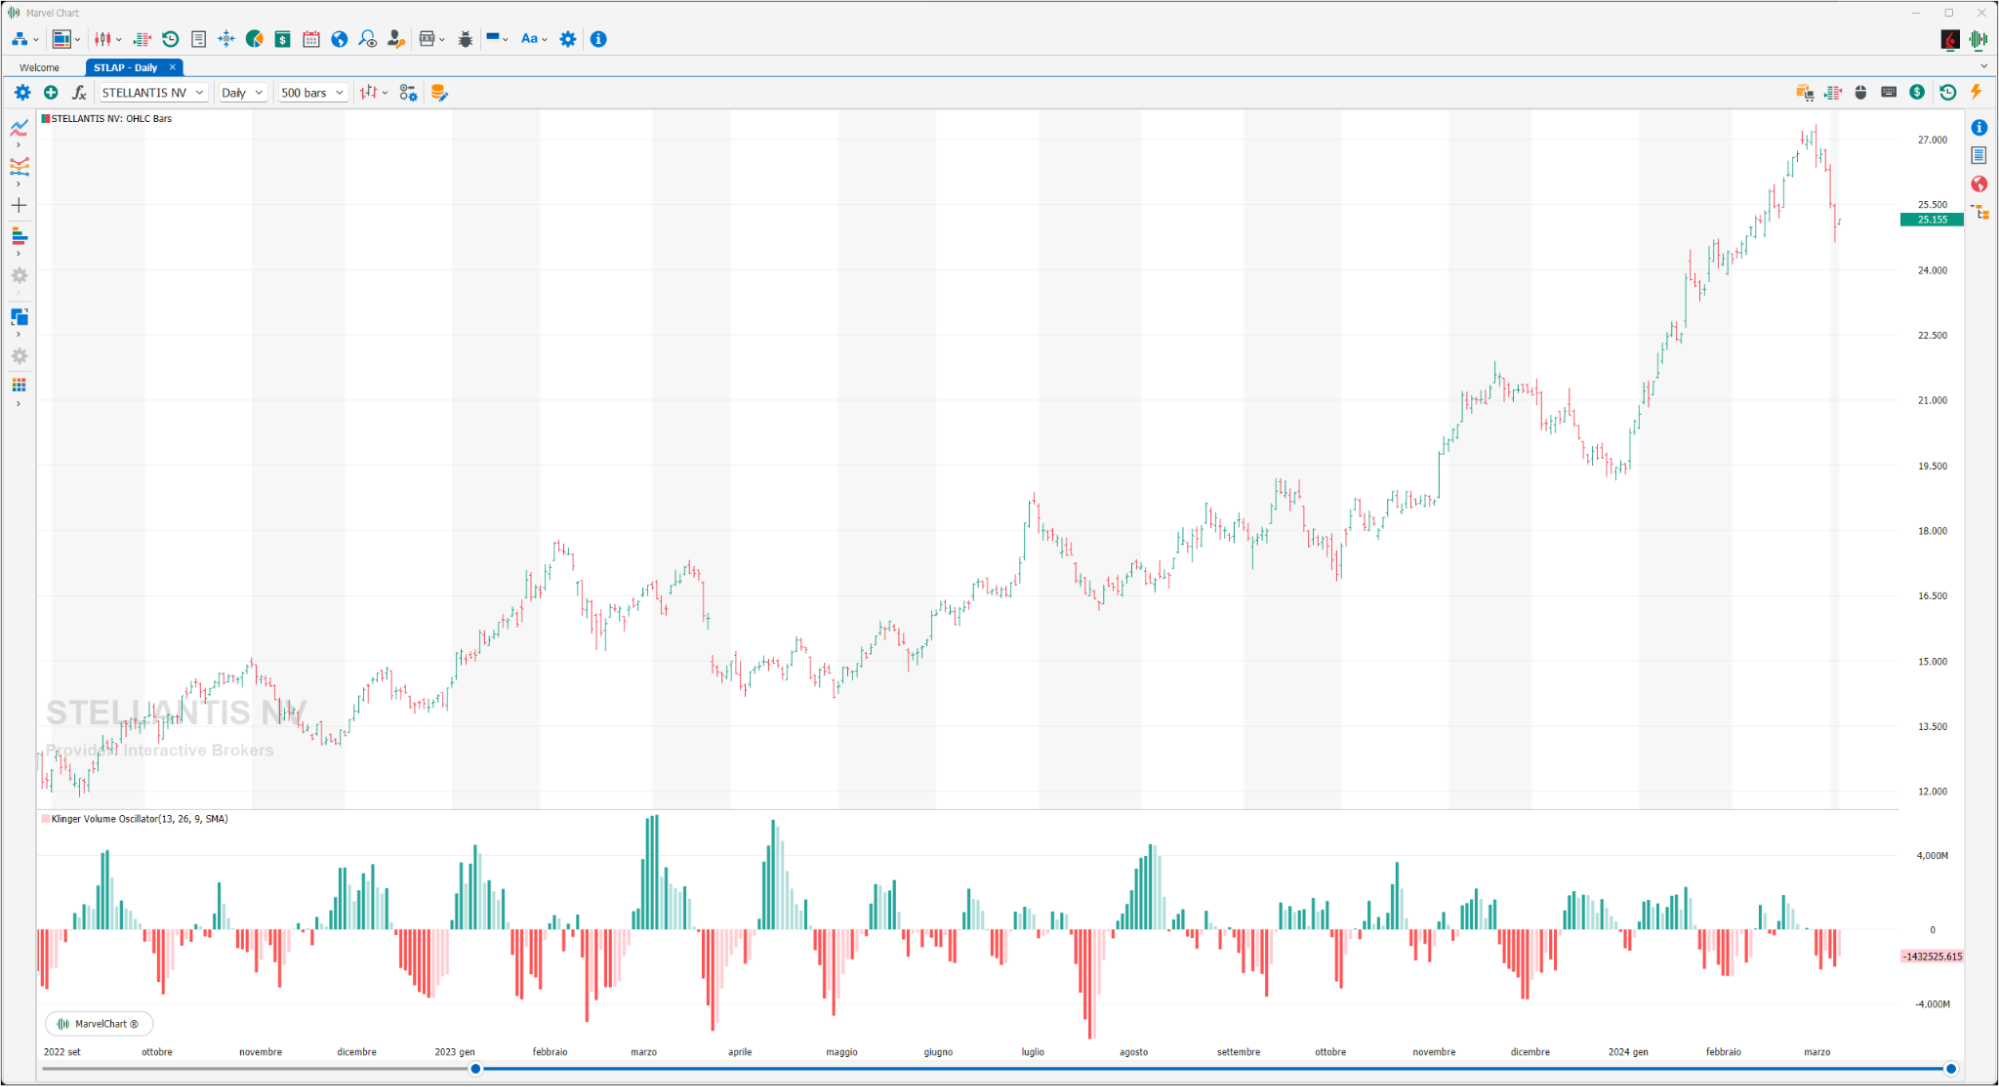The height and width of the screenshot is (1087, 1999).
Task: Click the keyboard icon in right chart toolbar
Action: click(x=1889, y=92)
